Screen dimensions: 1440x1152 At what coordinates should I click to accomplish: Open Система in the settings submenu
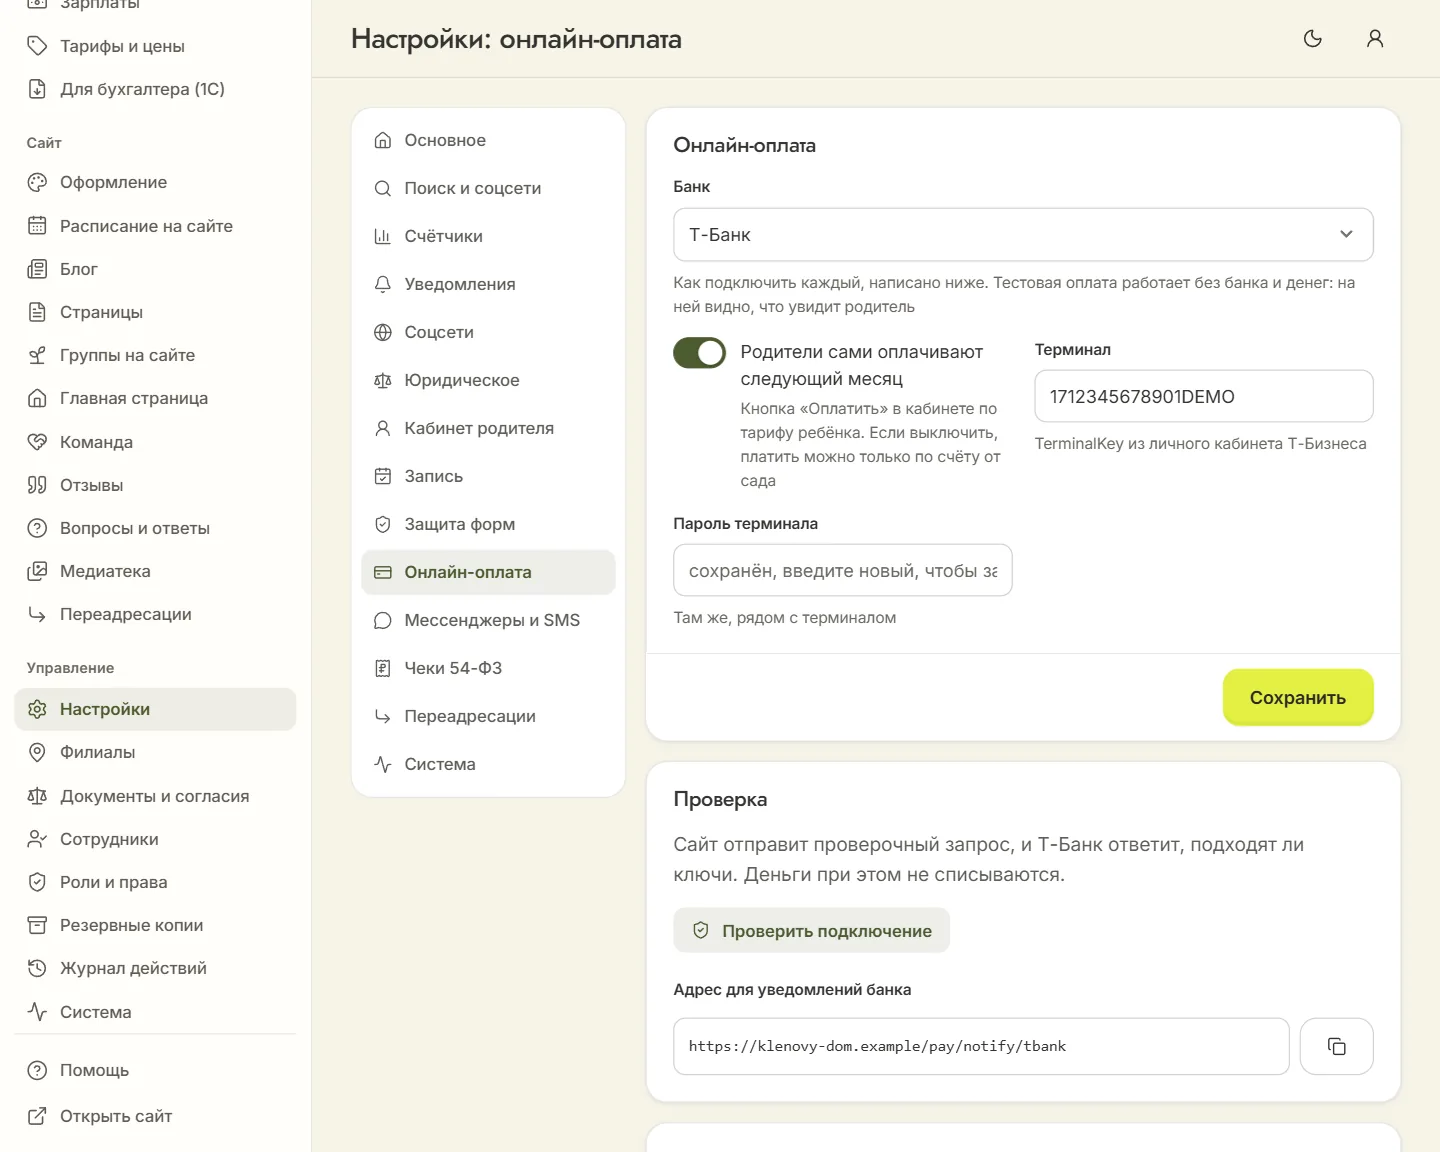[488, 764]
